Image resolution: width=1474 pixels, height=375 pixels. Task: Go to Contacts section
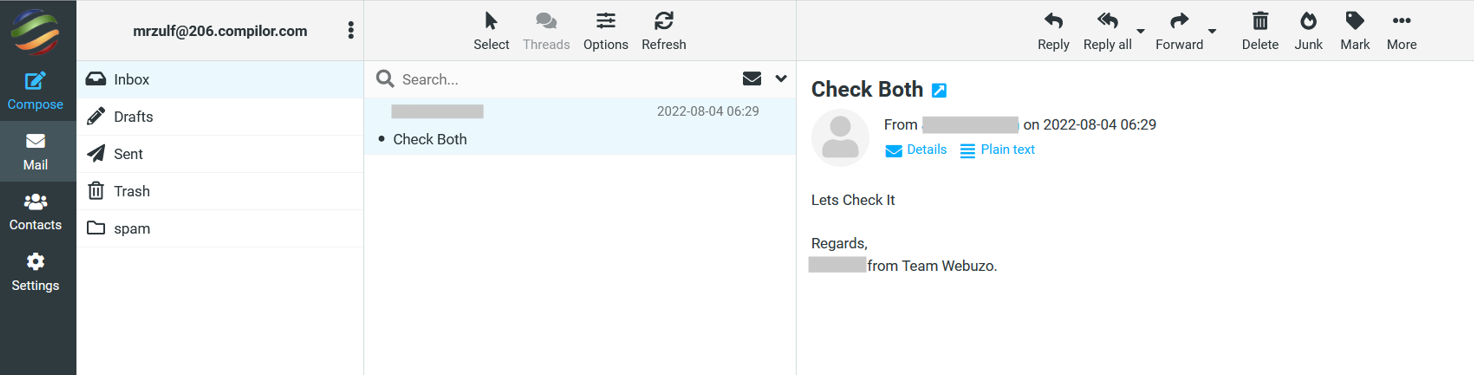[35, 212]
